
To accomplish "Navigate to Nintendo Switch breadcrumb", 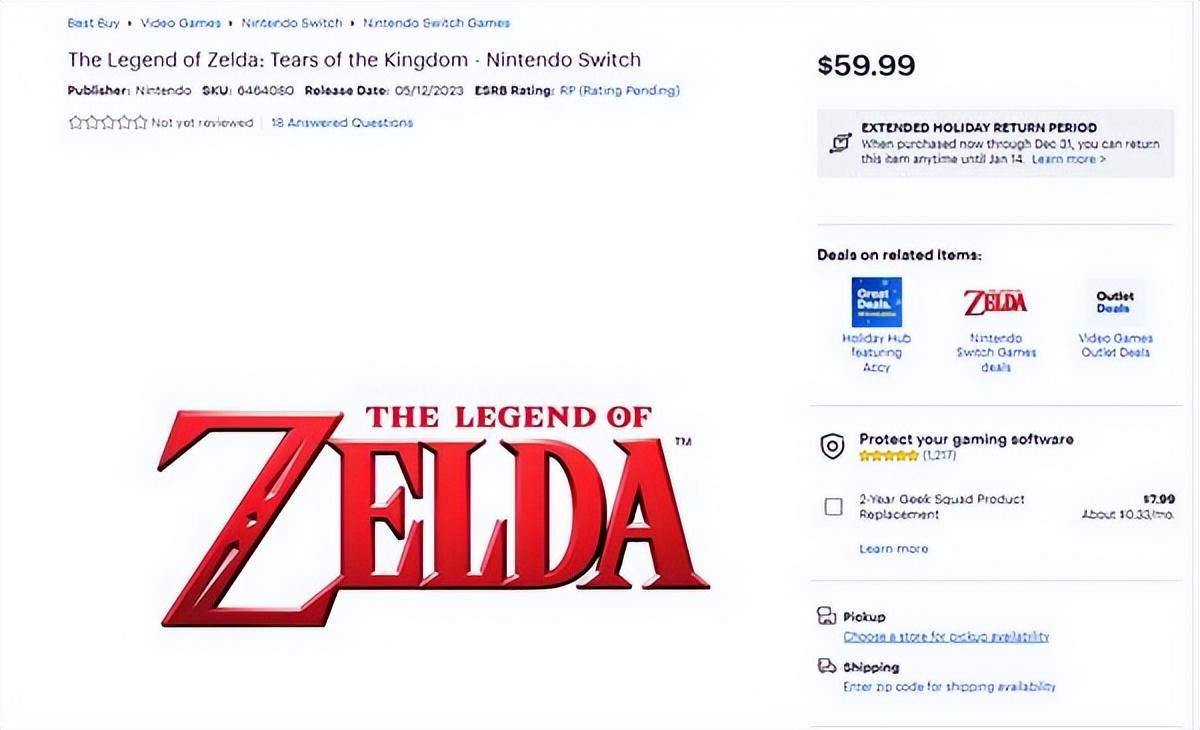I will click(x=292, y=22).
